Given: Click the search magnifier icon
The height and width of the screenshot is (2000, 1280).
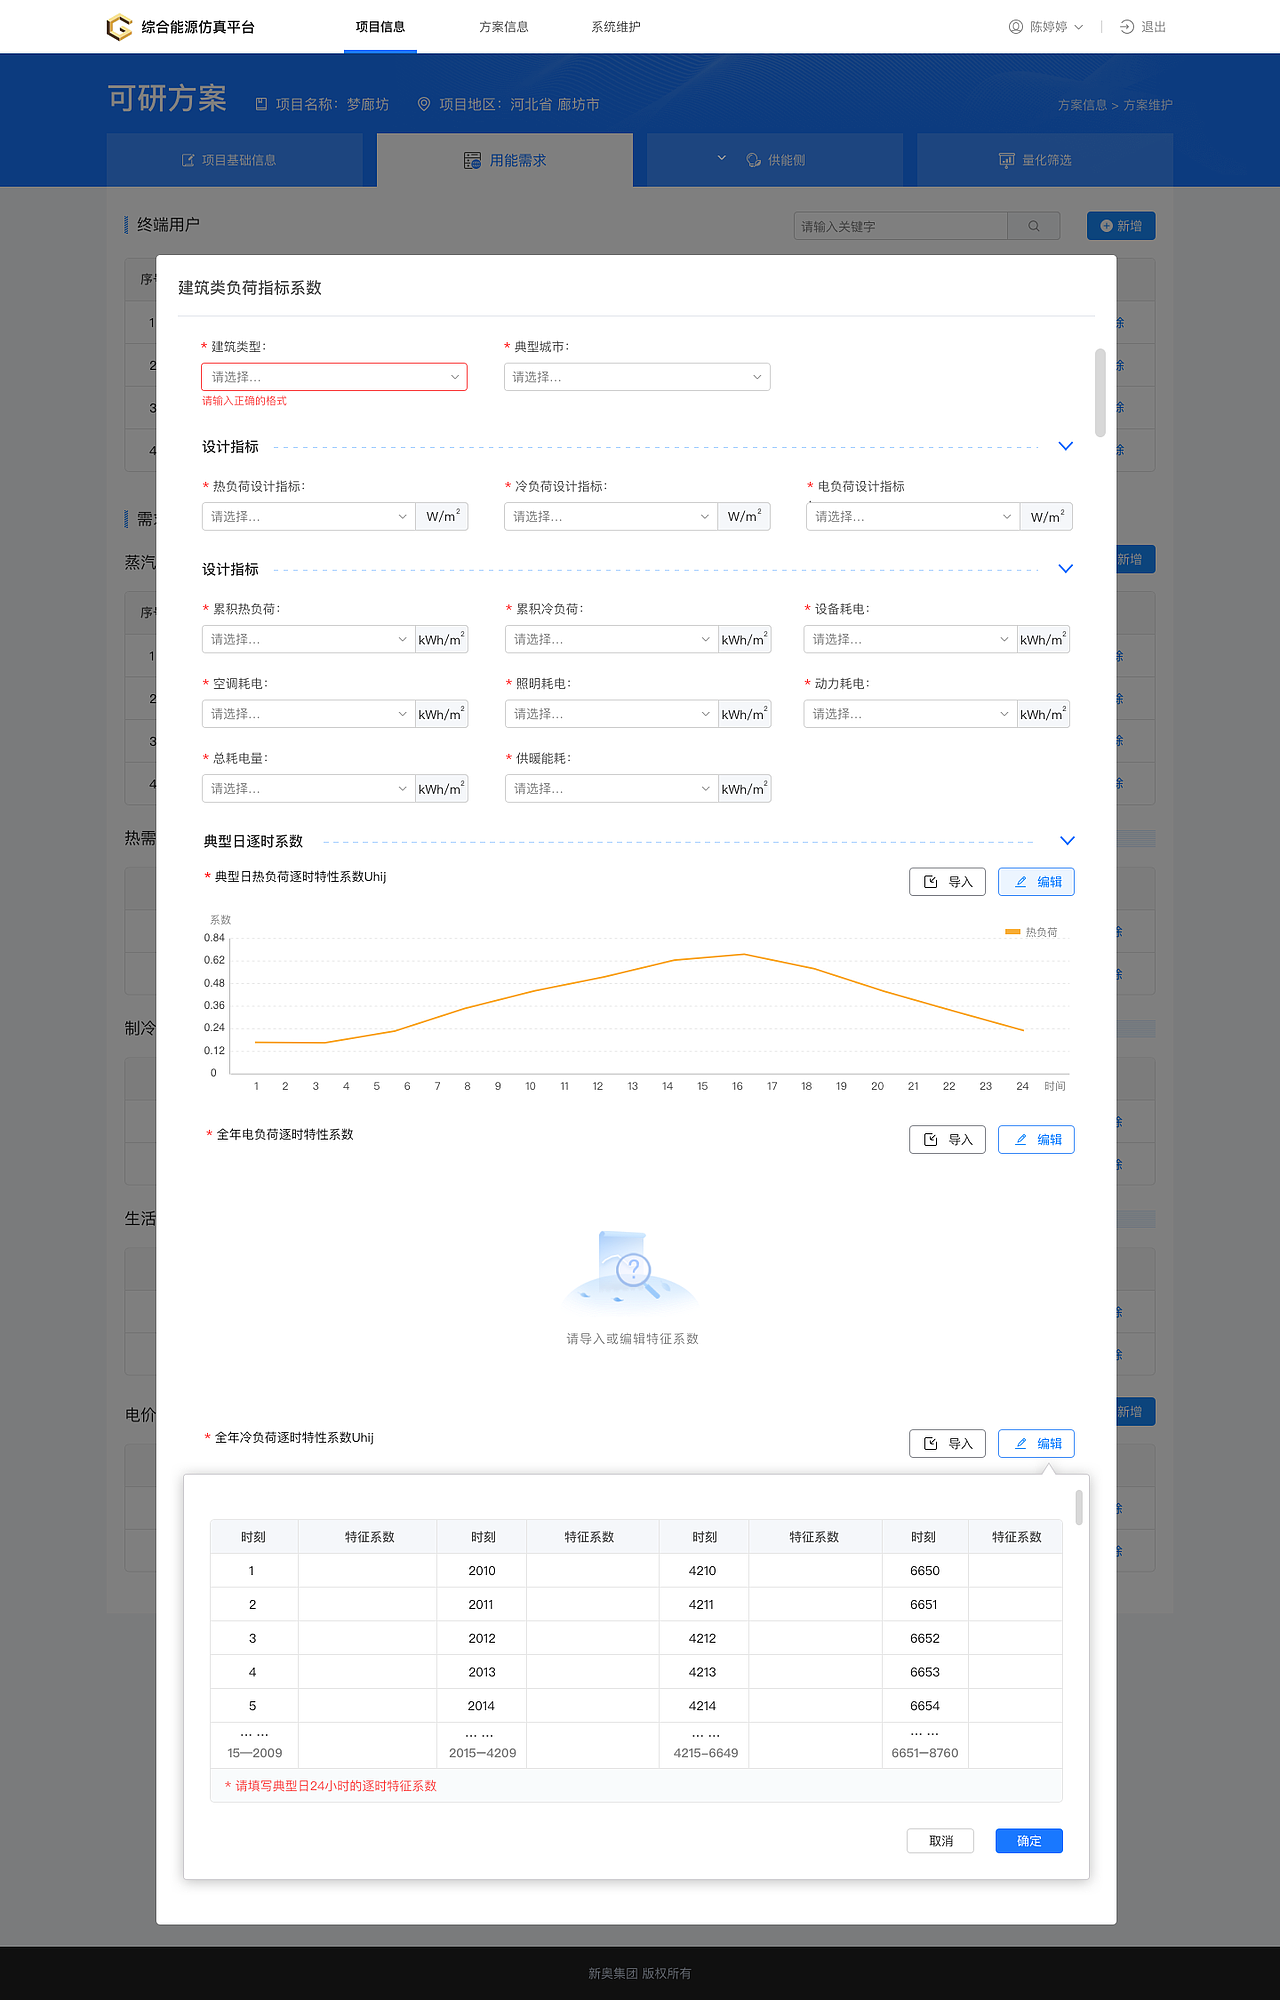Looking at the screenshot, I should (1034, 226).
